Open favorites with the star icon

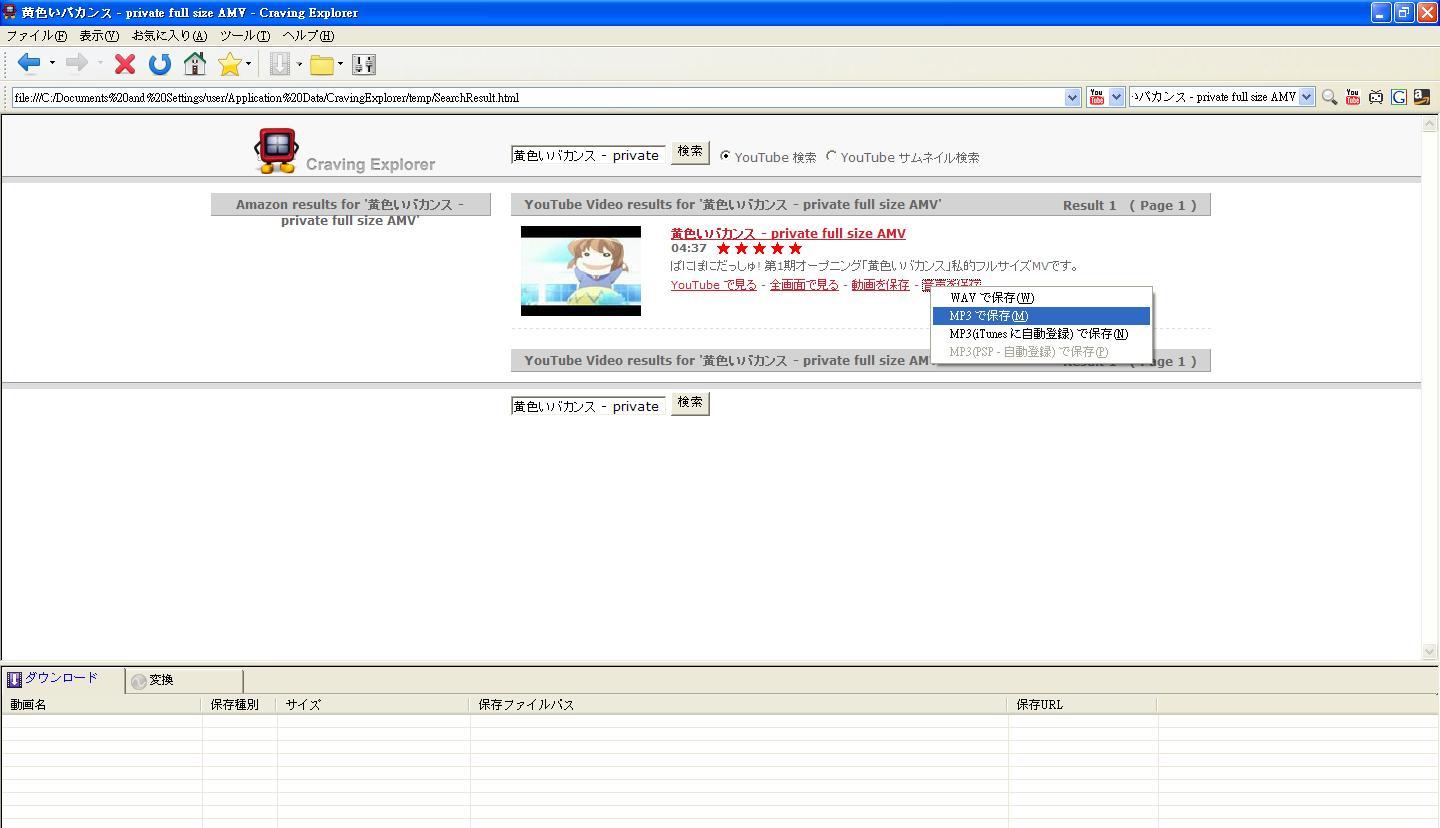coord(230,64)
